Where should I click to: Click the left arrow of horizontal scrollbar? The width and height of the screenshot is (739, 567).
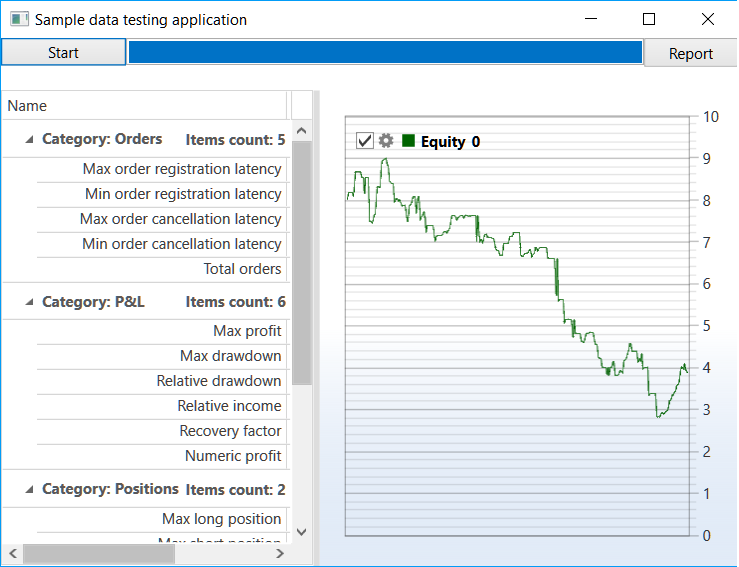(13, 553)
